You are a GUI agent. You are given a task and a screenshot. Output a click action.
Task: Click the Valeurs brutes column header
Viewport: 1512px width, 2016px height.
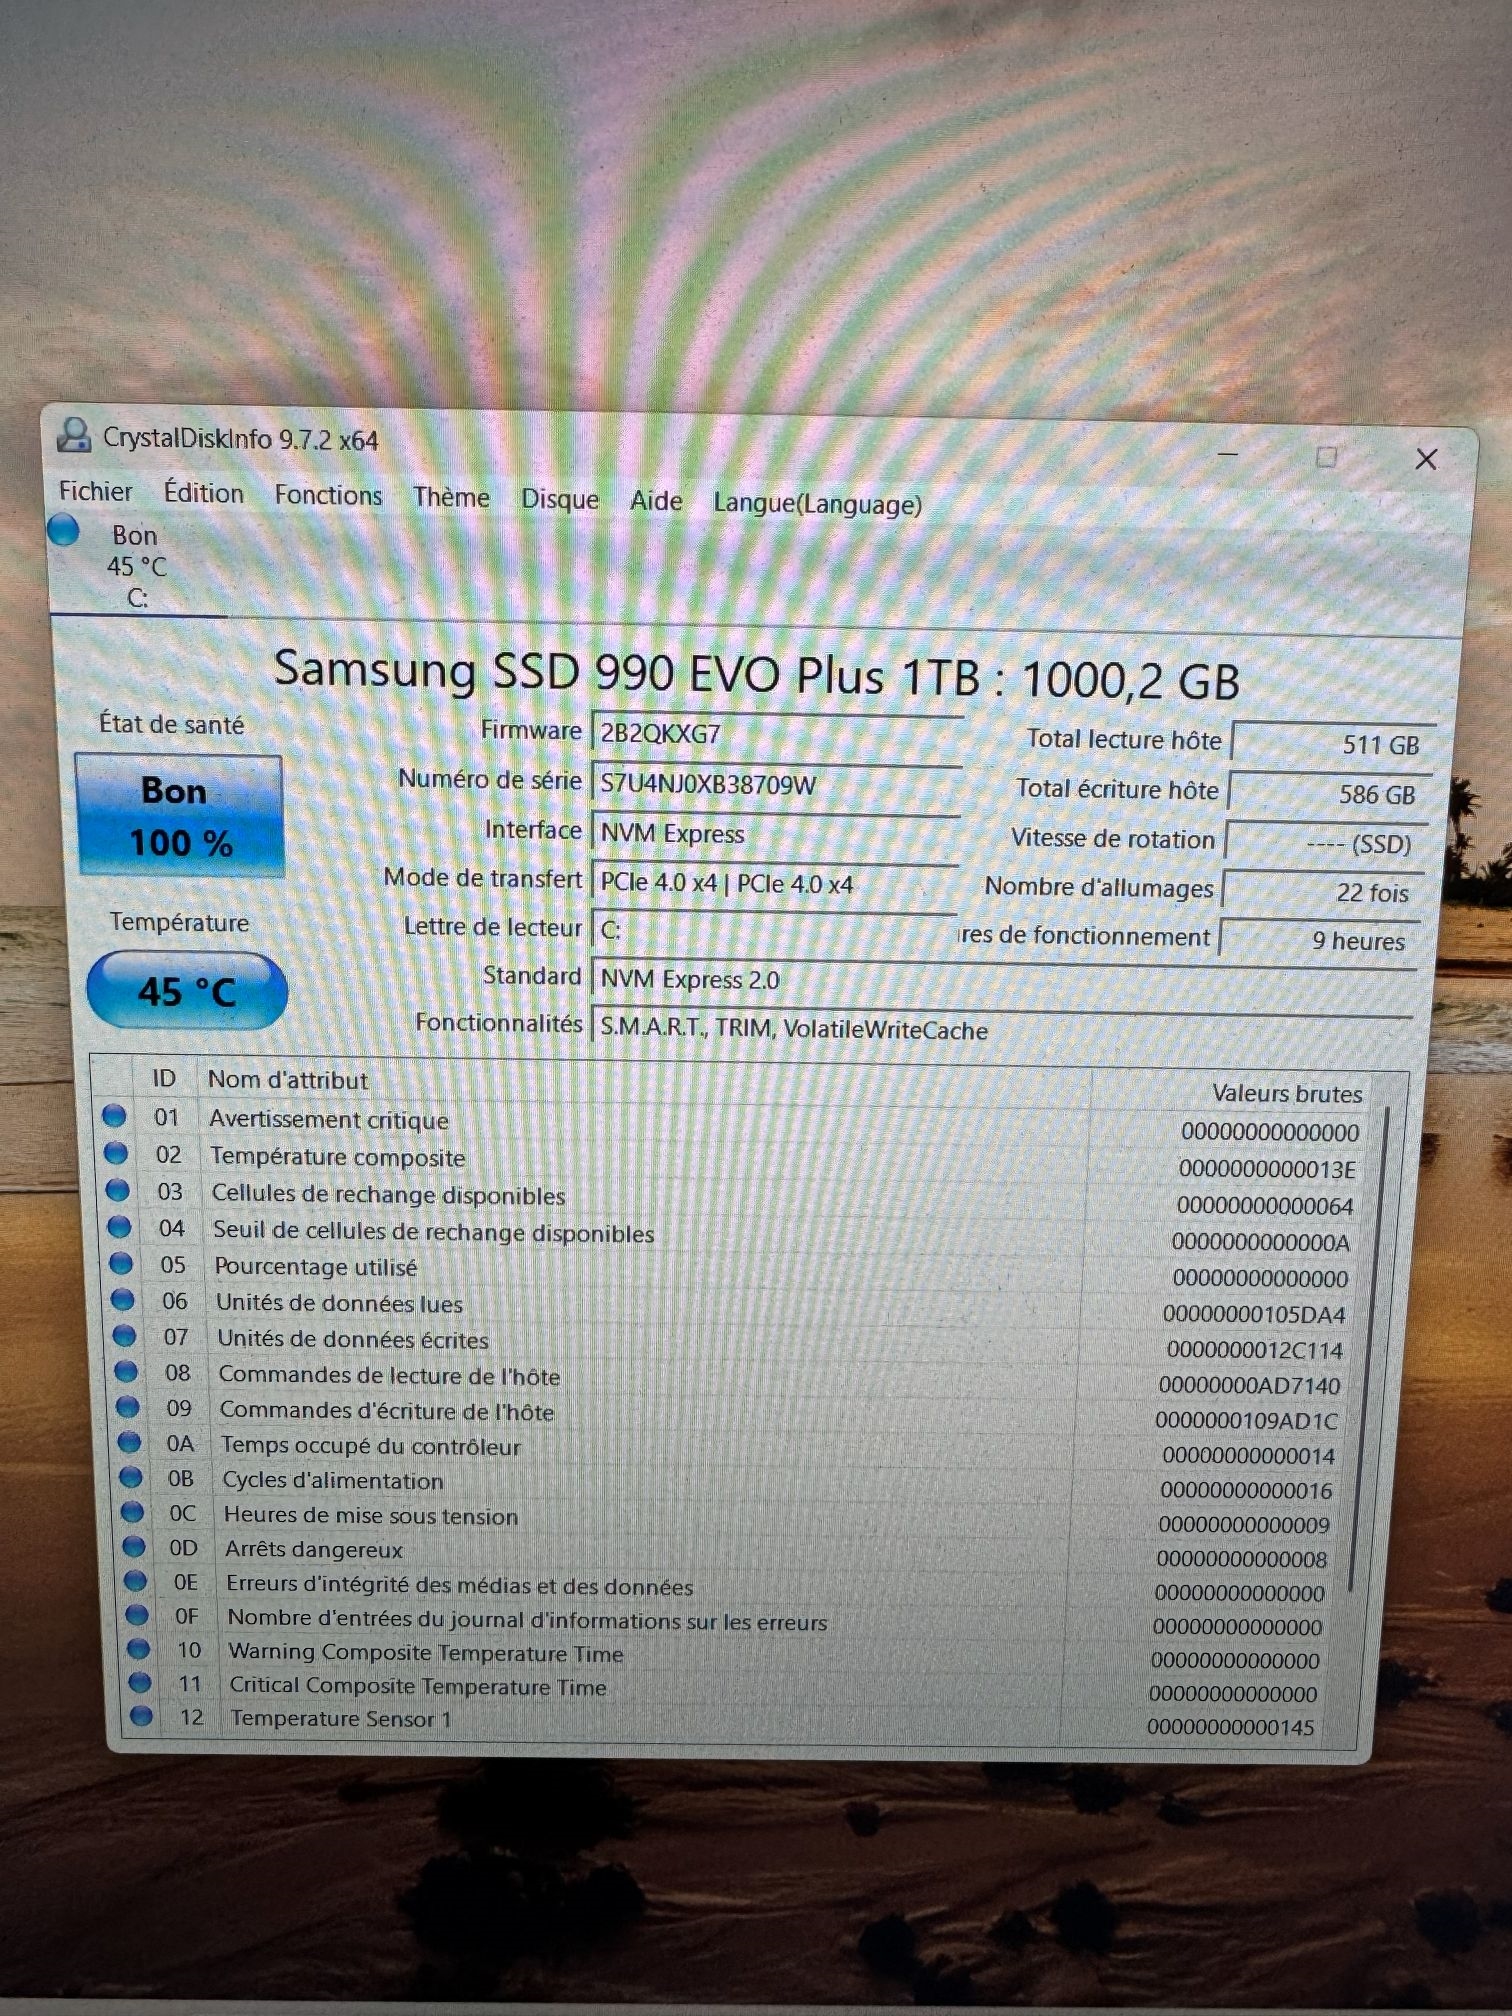click(1287, 1094)
